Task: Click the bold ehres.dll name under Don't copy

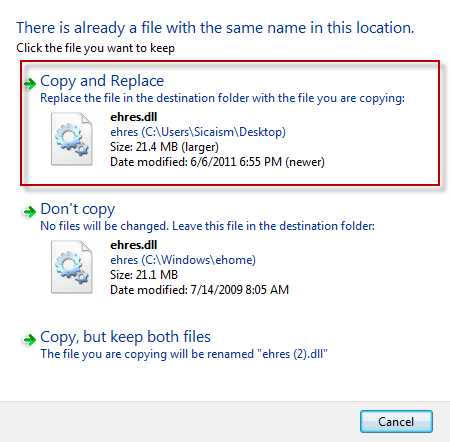Action: (x=134, y=245)
